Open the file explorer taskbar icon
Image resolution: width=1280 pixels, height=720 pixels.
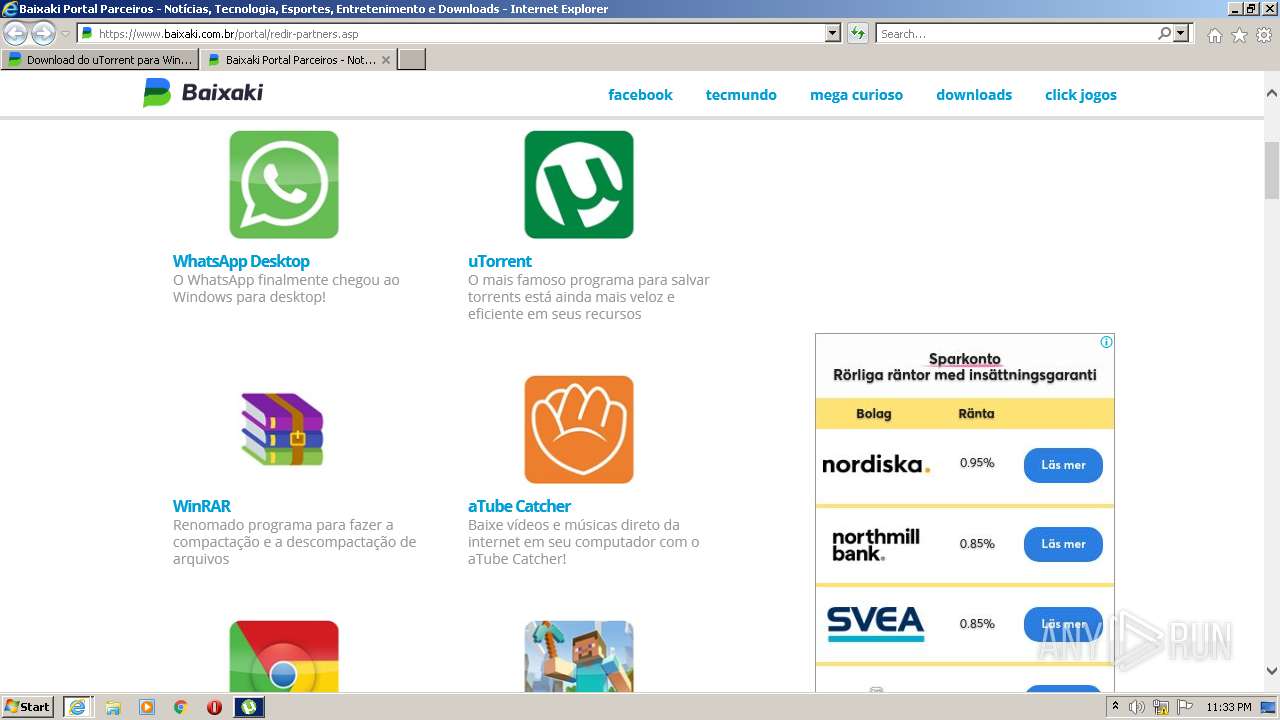click(x=113, y=707)
